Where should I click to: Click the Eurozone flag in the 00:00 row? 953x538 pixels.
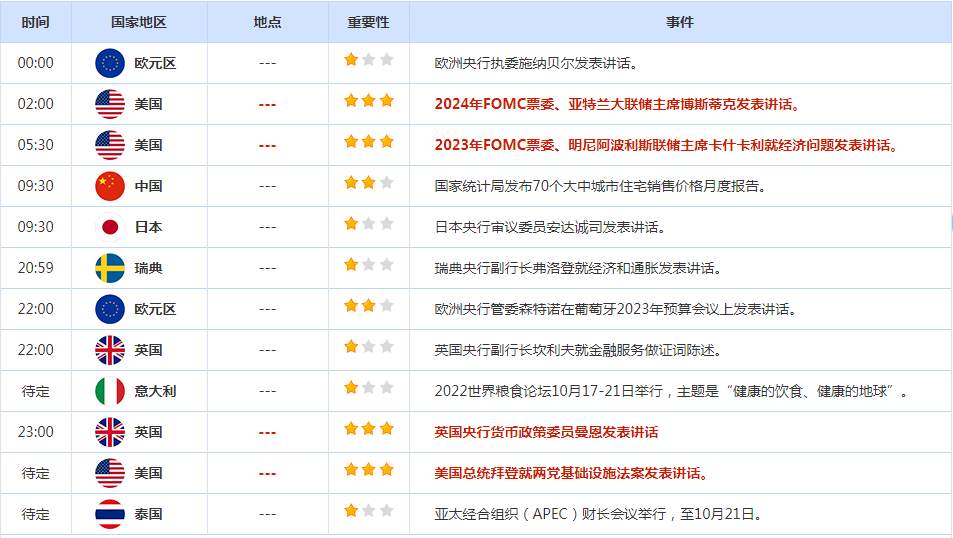coord(110,63)
